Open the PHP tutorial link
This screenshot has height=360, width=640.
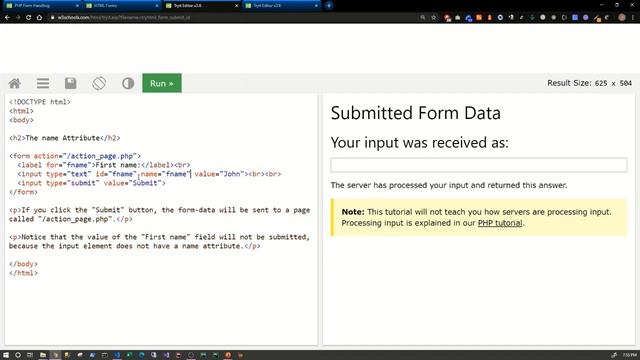coord(500,223)
